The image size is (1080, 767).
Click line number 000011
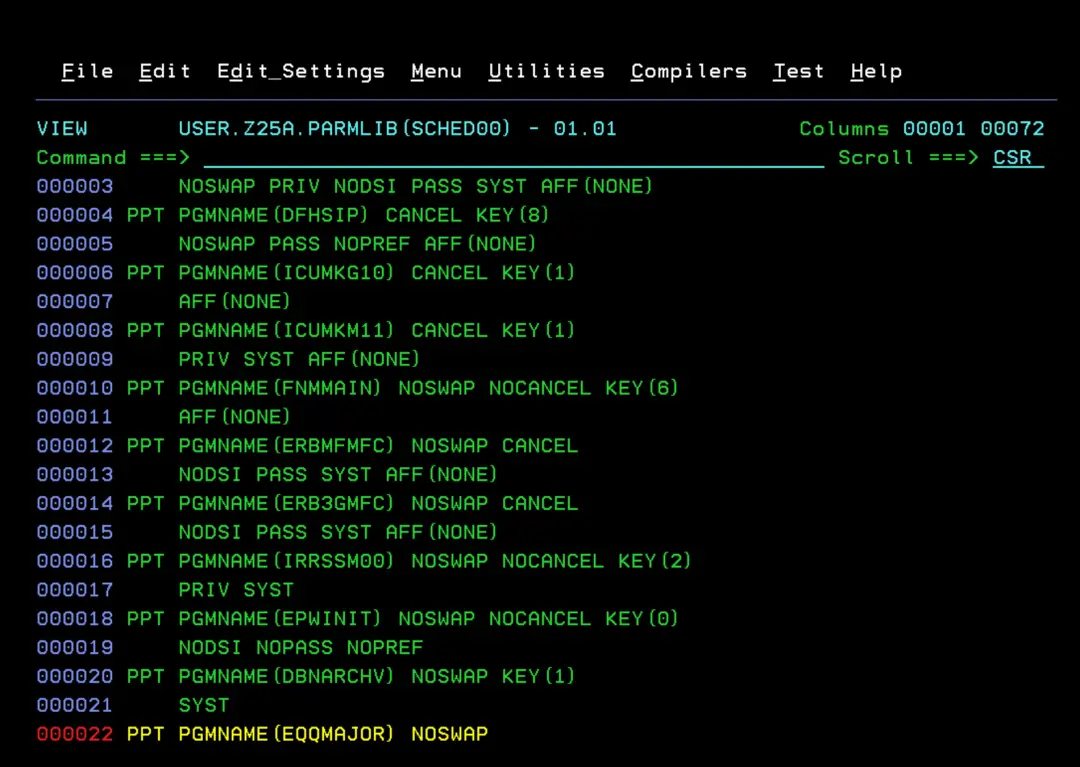coord(75,418)
